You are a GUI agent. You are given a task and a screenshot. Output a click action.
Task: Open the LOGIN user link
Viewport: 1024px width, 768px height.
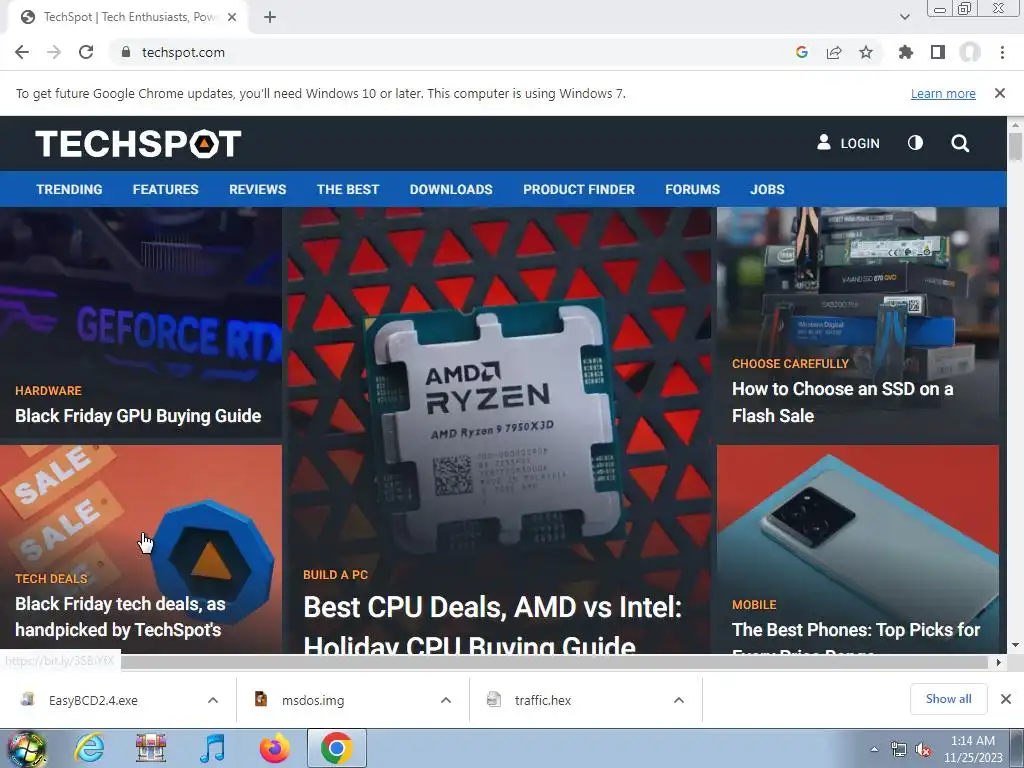click(x=848, y=143)
